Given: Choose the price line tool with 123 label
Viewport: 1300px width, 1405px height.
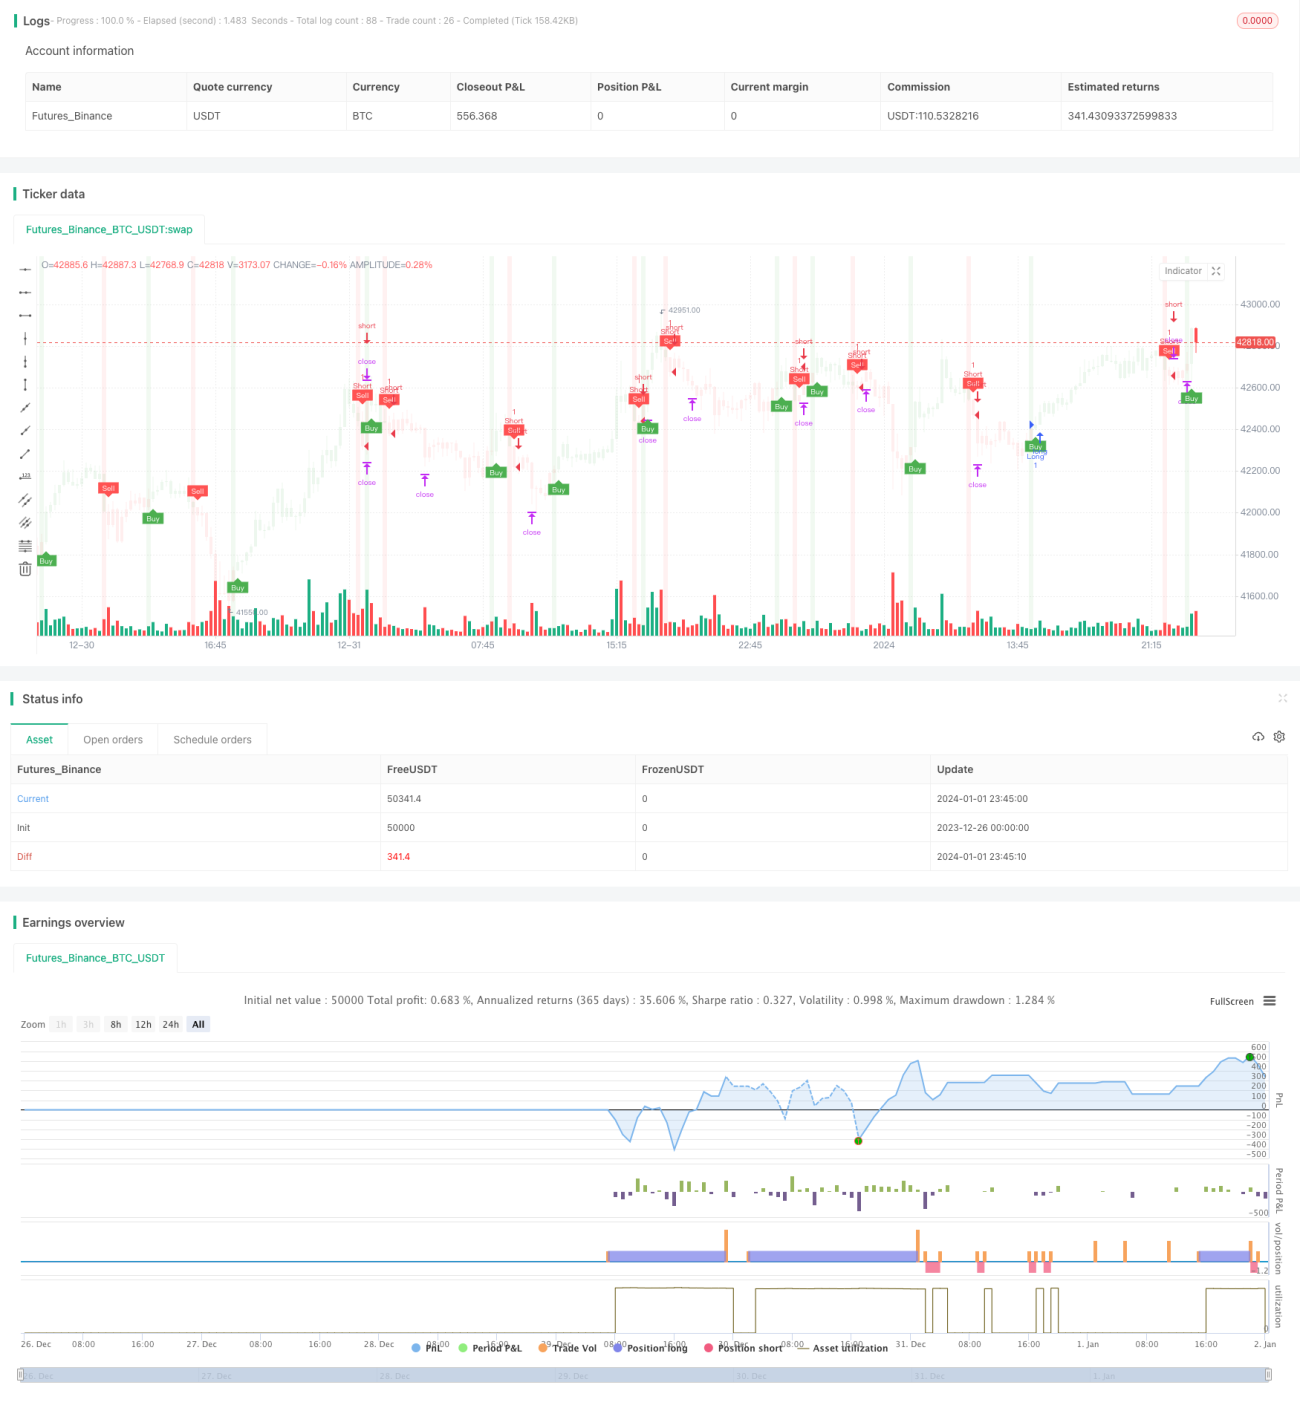Looking at the screenshot, I should coord(25,476).
